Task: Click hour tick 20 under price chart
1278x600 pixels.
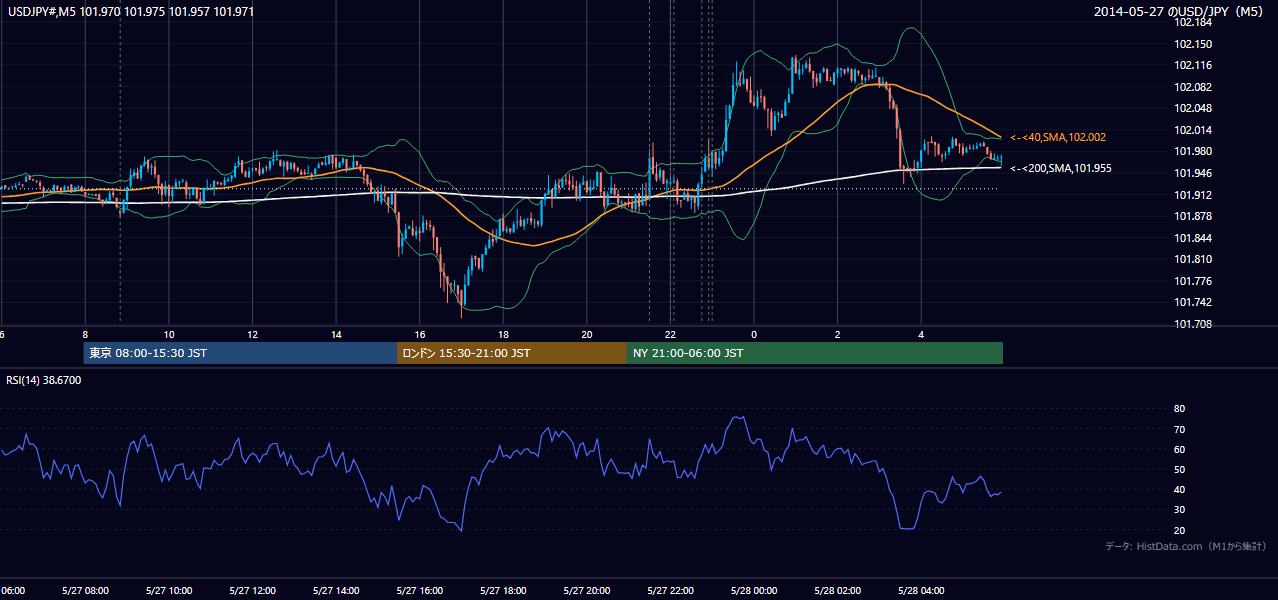Action: click(587, 334)
